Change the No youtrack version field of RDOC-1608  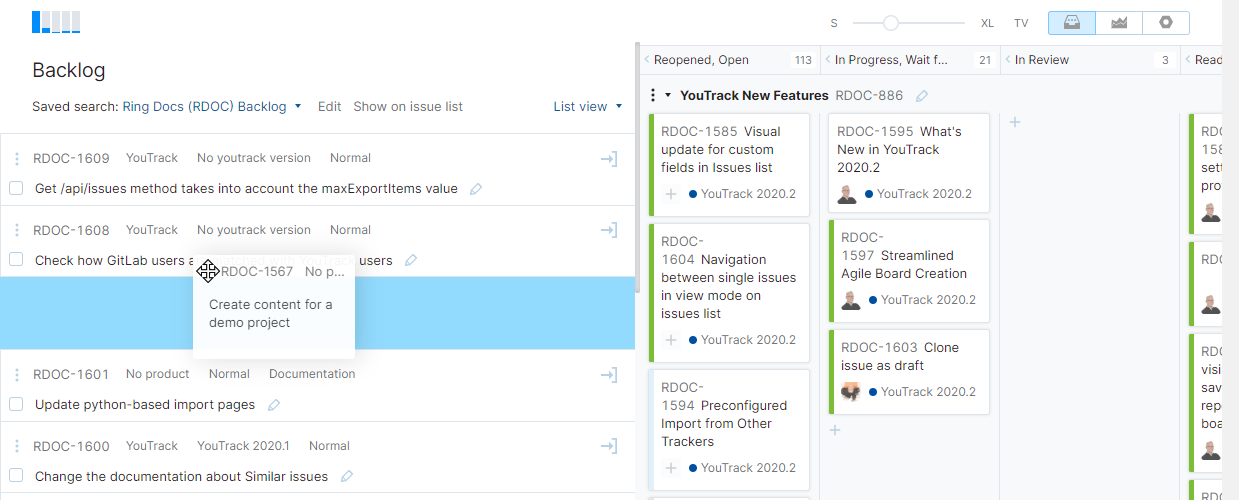click(254, 230)
